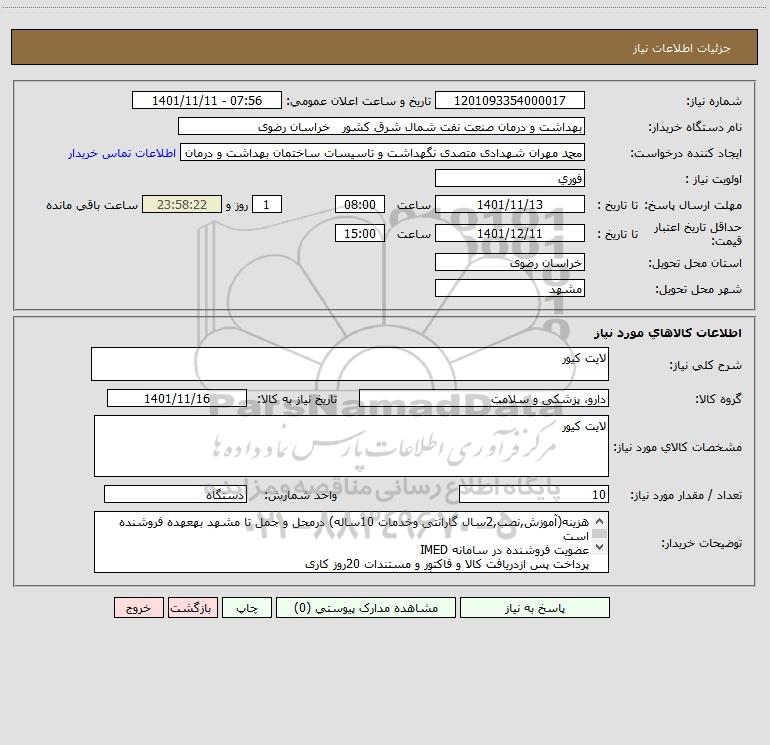The width and height of the screenshot is (770, 745).
Task: Click the request creator name field
Action: (383, 152)
